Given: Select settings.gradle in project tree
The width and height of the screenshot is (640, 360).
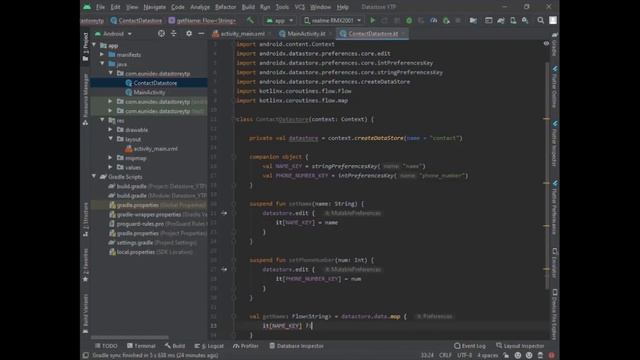Looking at the screenshot, I should pyautogui.click(x=135, y=242).
